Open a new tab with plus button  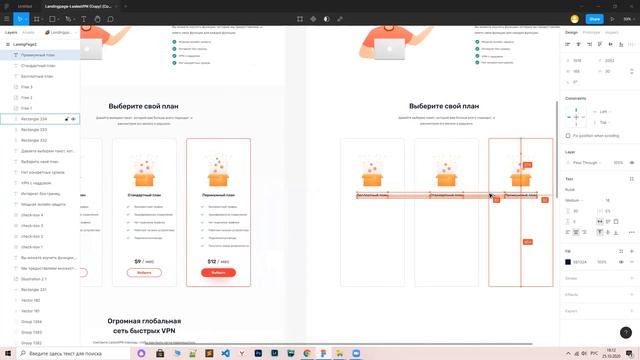pos(125,7)
